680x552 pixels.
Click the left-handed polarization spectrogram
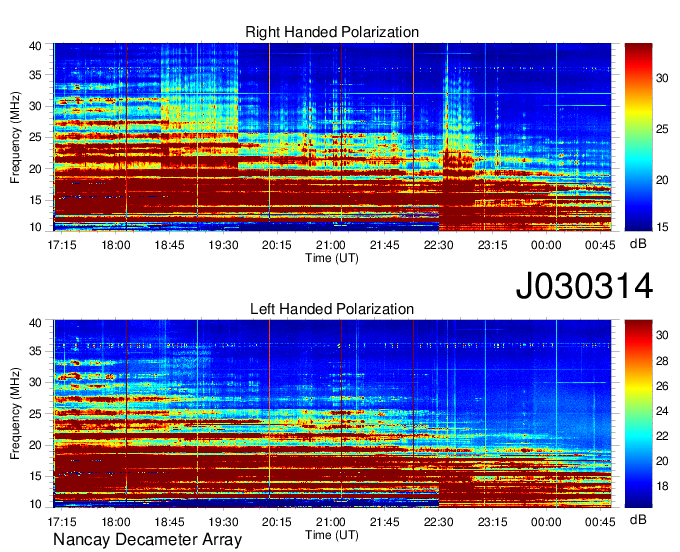point(332,414)
